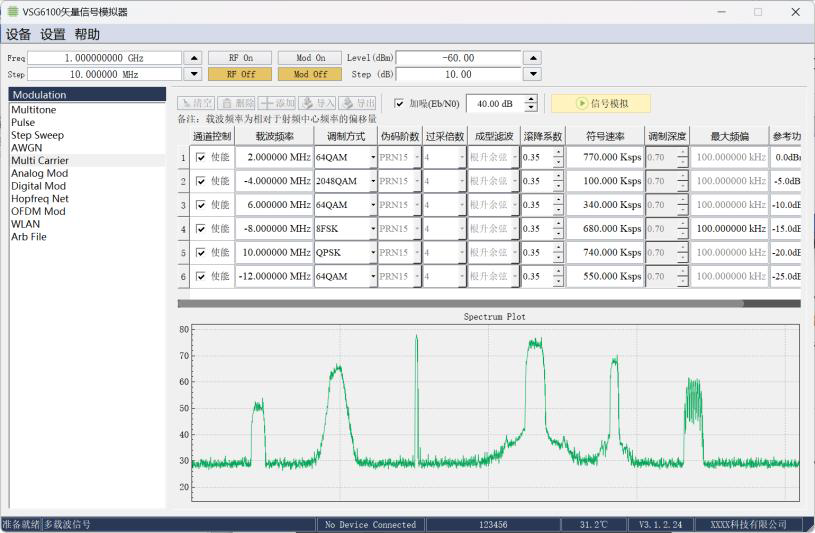Viewport: 815px width, 533px height.
Task: Click the 符号速率 column header
Action: point(605,136)
